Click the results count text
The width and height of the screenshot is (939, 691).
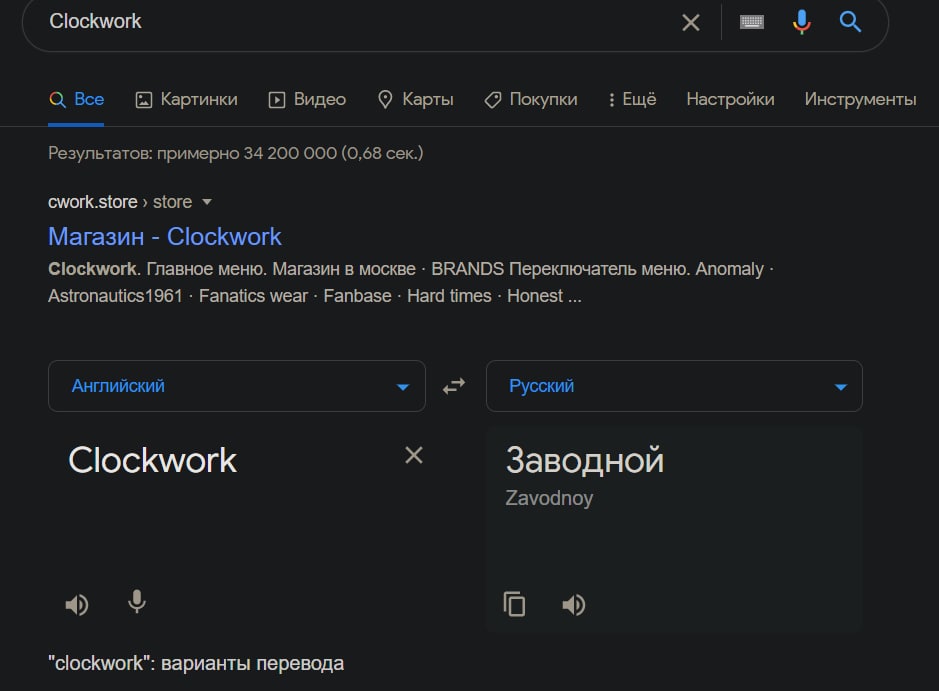(235, 153)
